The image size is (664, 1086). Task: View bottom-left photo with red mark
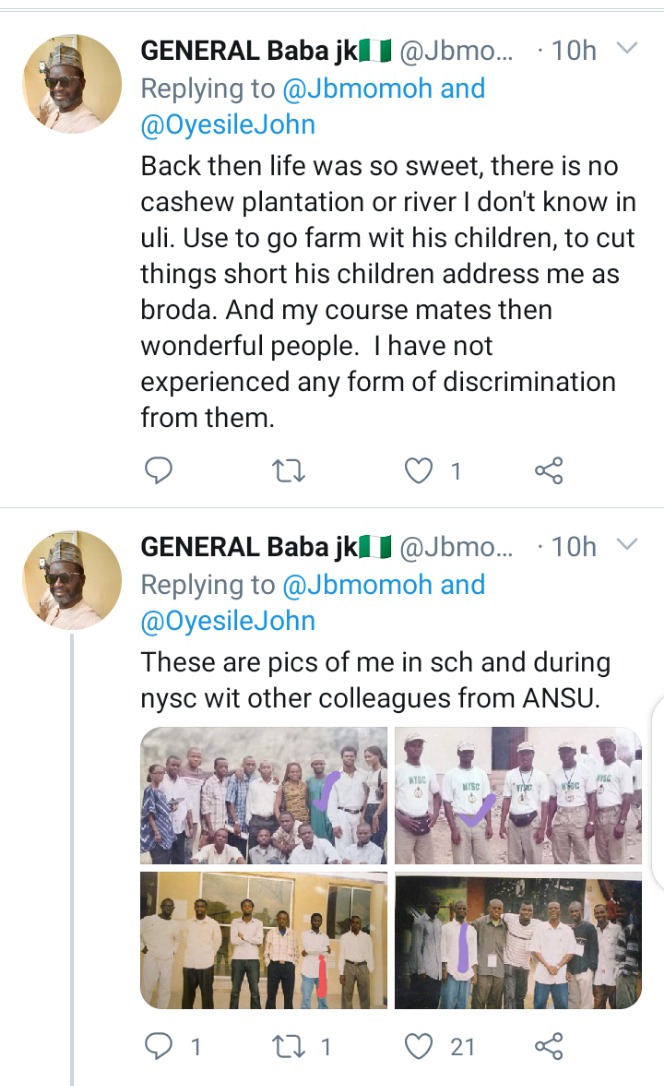264,940
